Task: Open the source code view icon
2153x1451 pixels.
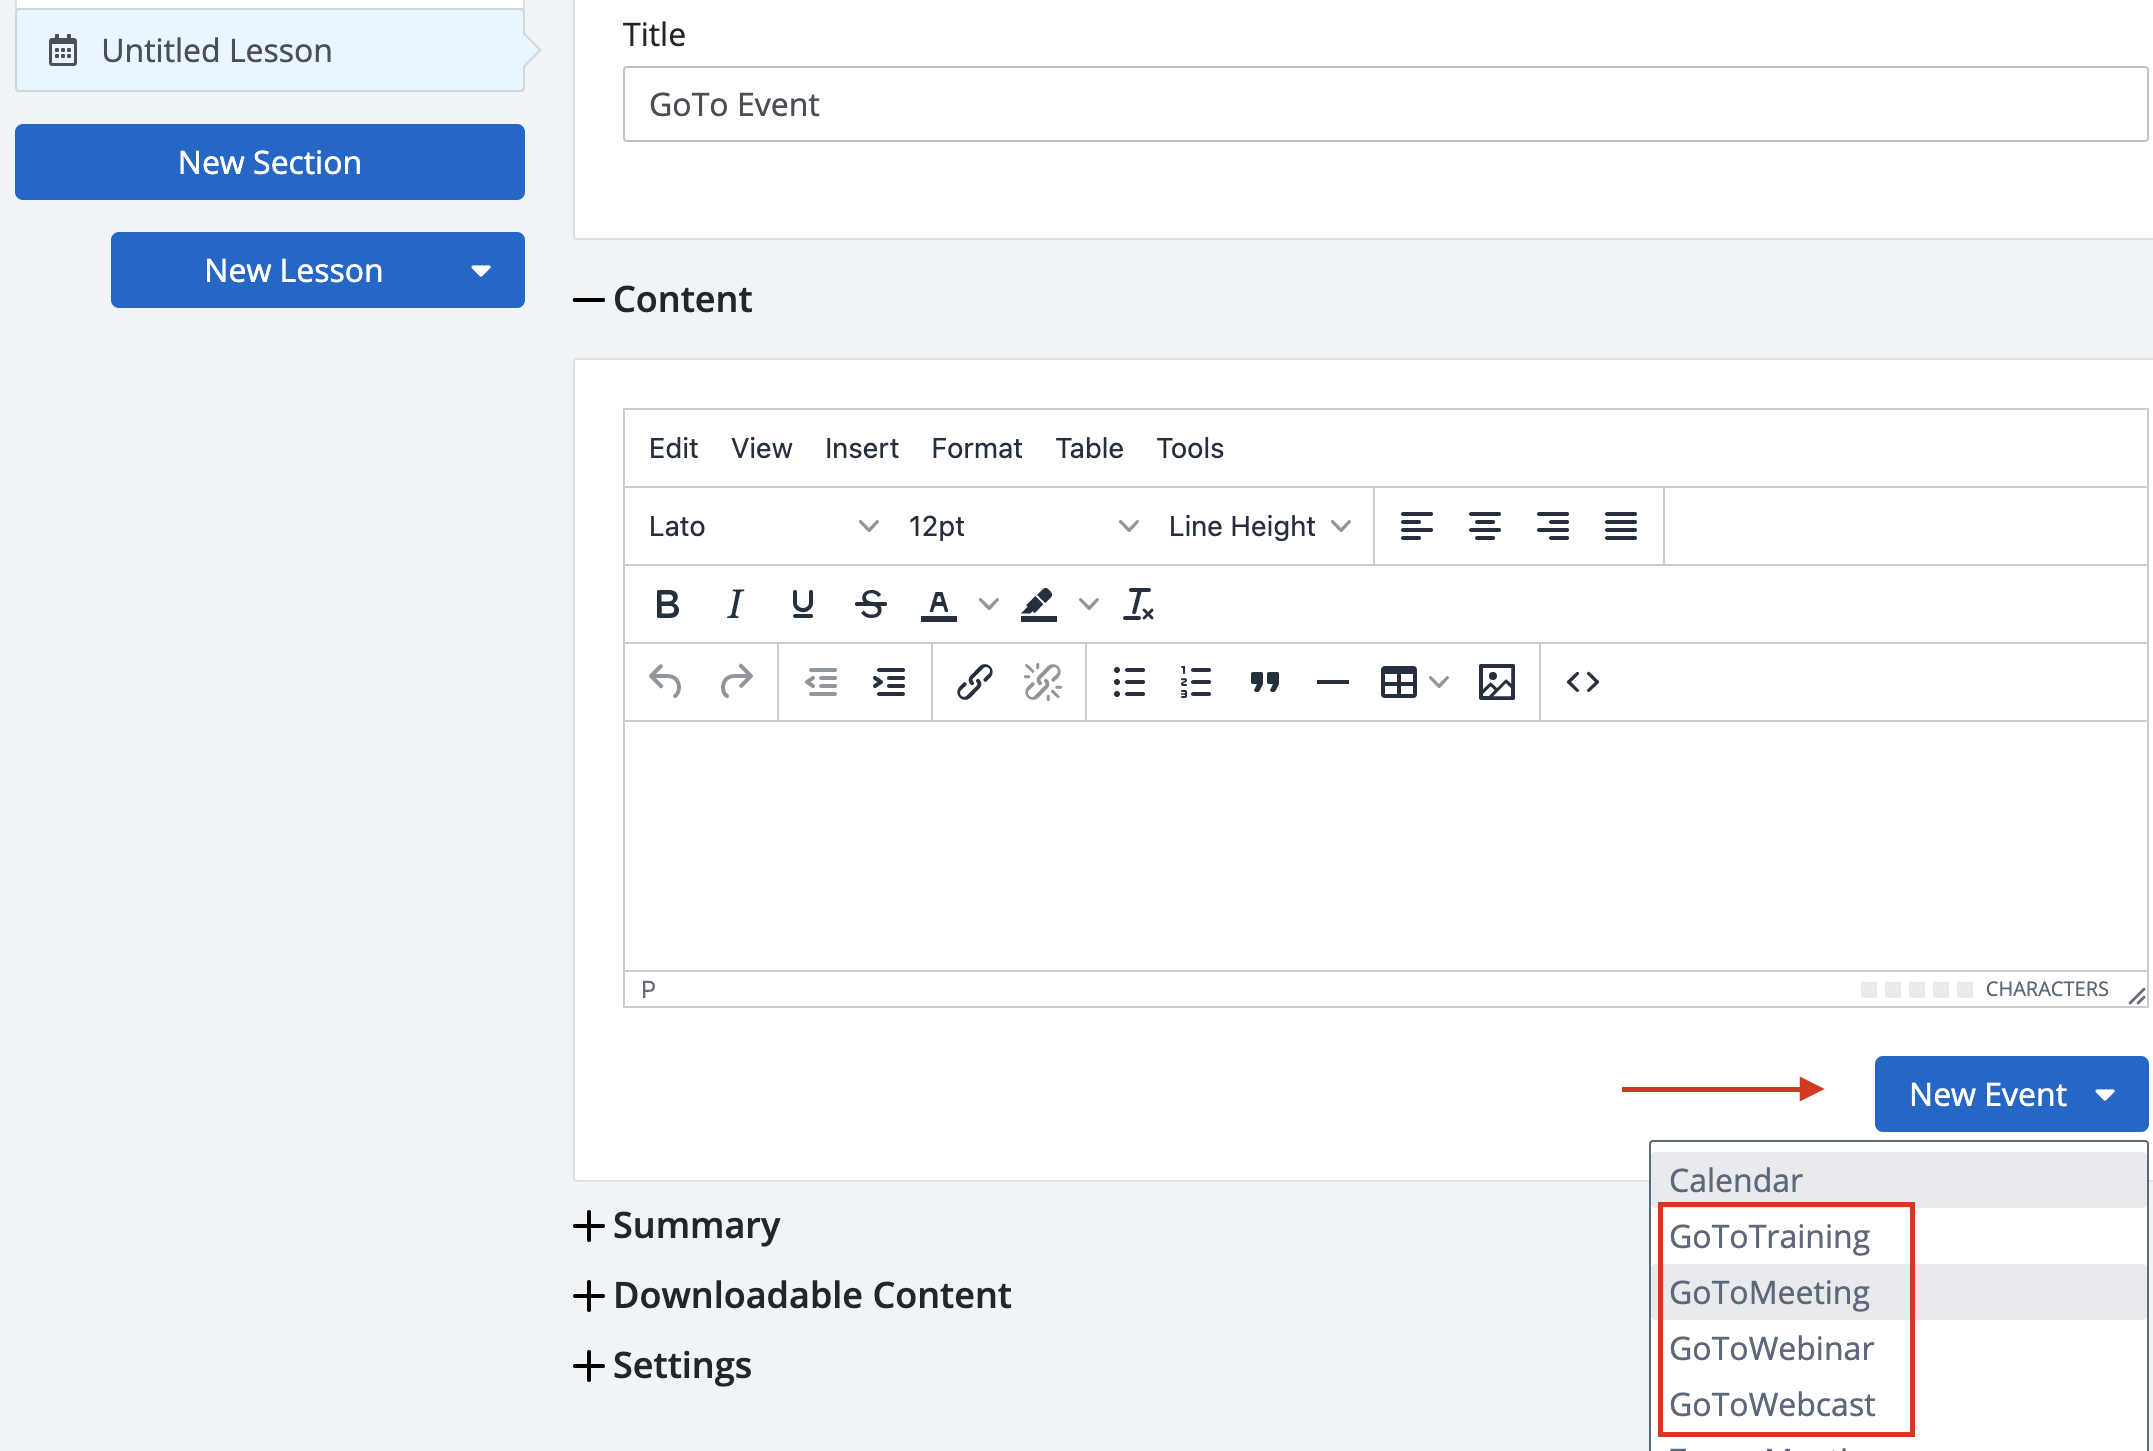Action: pyautogui.click(x=1583, y=682)
